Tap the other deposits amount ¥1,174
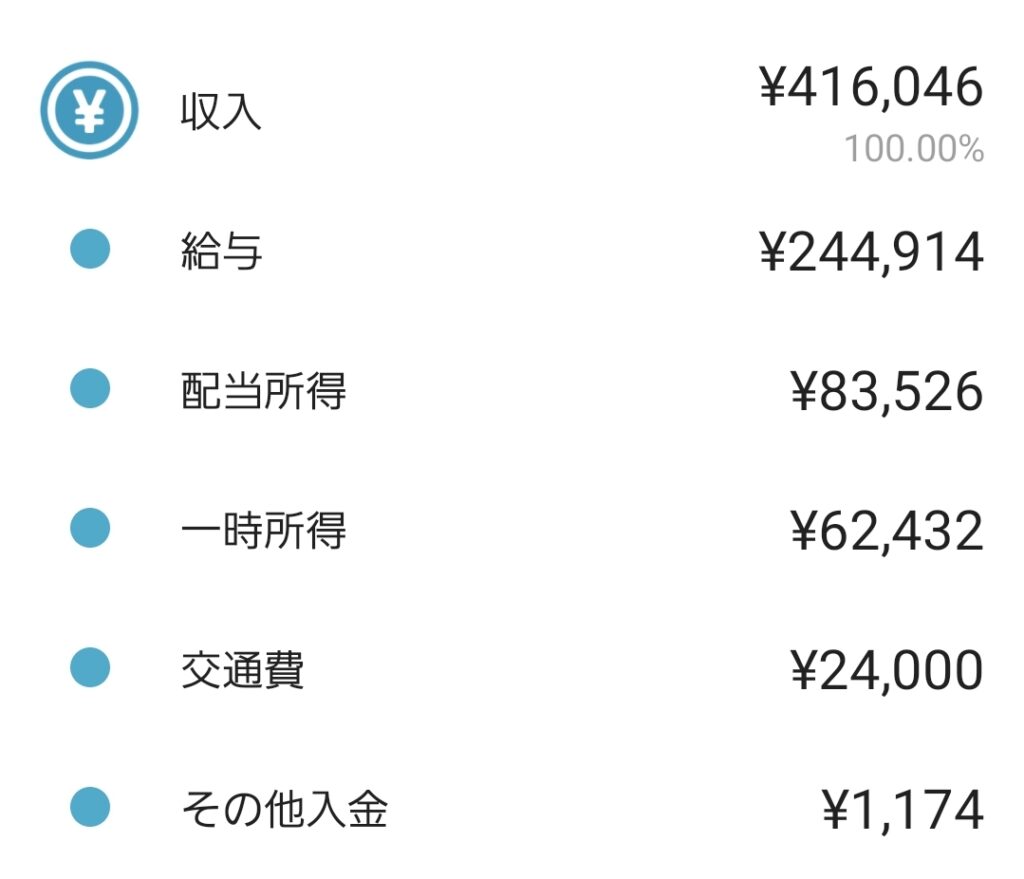This screenshot has height=879, width=1024. point(902,810)
